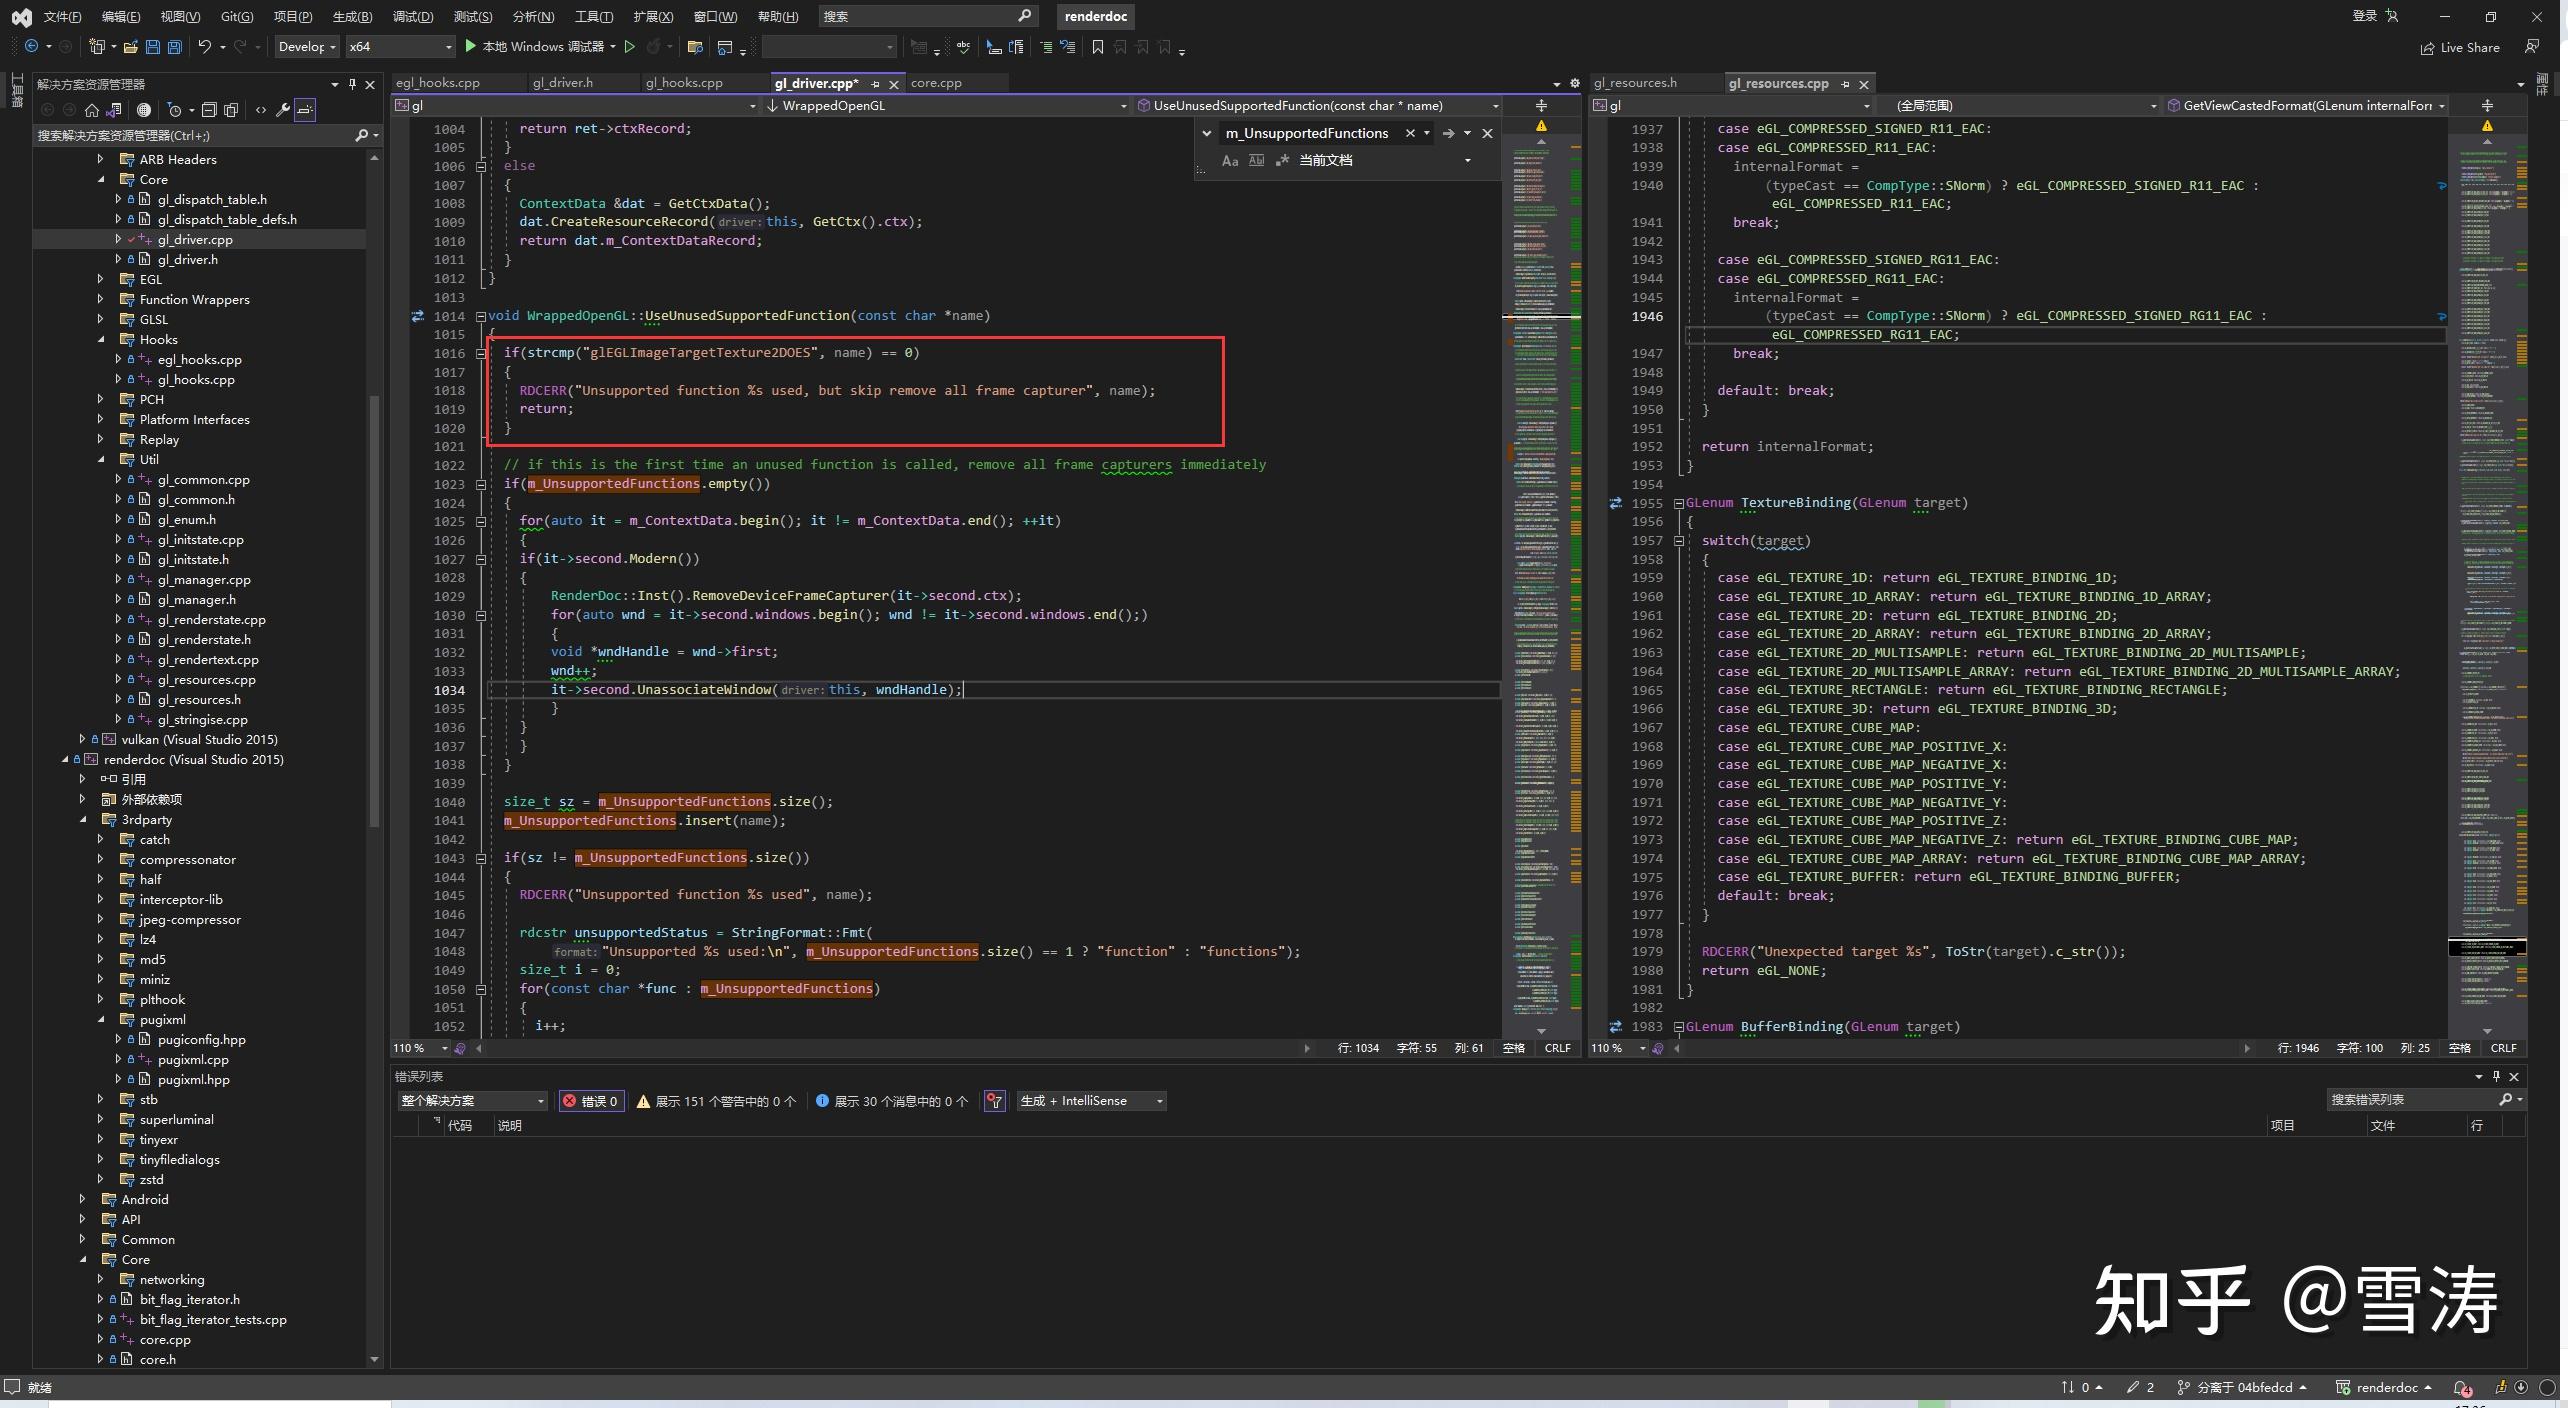Open the 110% editor zoom control
Screen dimensions: 2568x1408
click(x=417, y=1048)
